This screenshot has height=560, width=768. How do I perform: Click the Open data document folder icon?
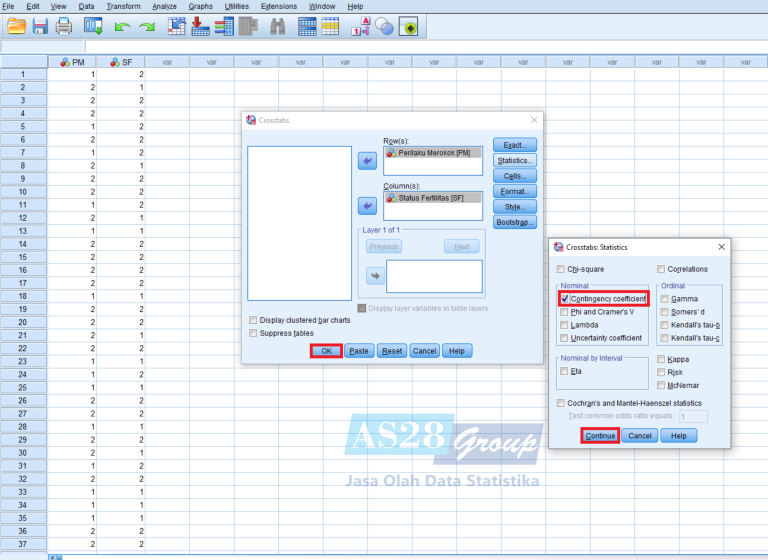pos(16,28)
